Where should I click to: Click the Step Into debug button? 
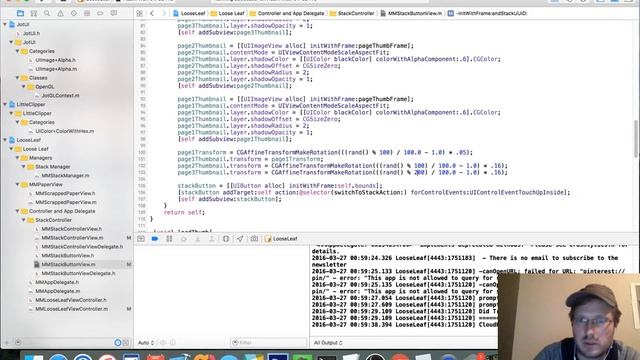198,239
